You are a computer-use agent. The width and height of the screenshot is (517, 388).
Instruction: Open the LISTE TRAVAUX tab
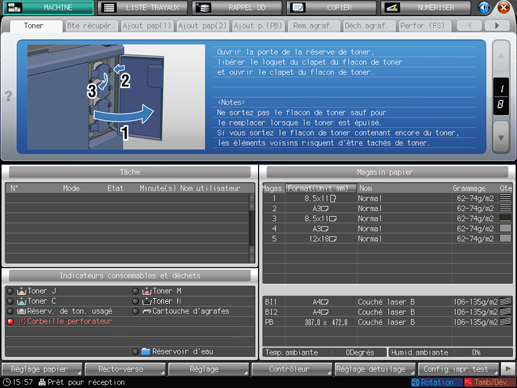[143, 7]
